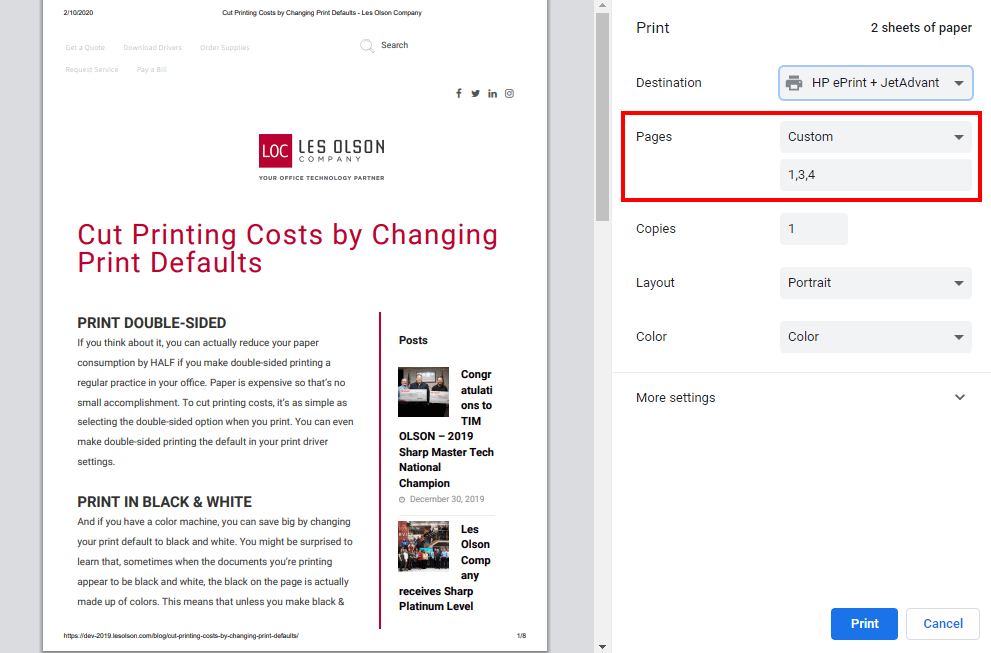Click the preview vertical scrollbar thumb

(602, 117)
